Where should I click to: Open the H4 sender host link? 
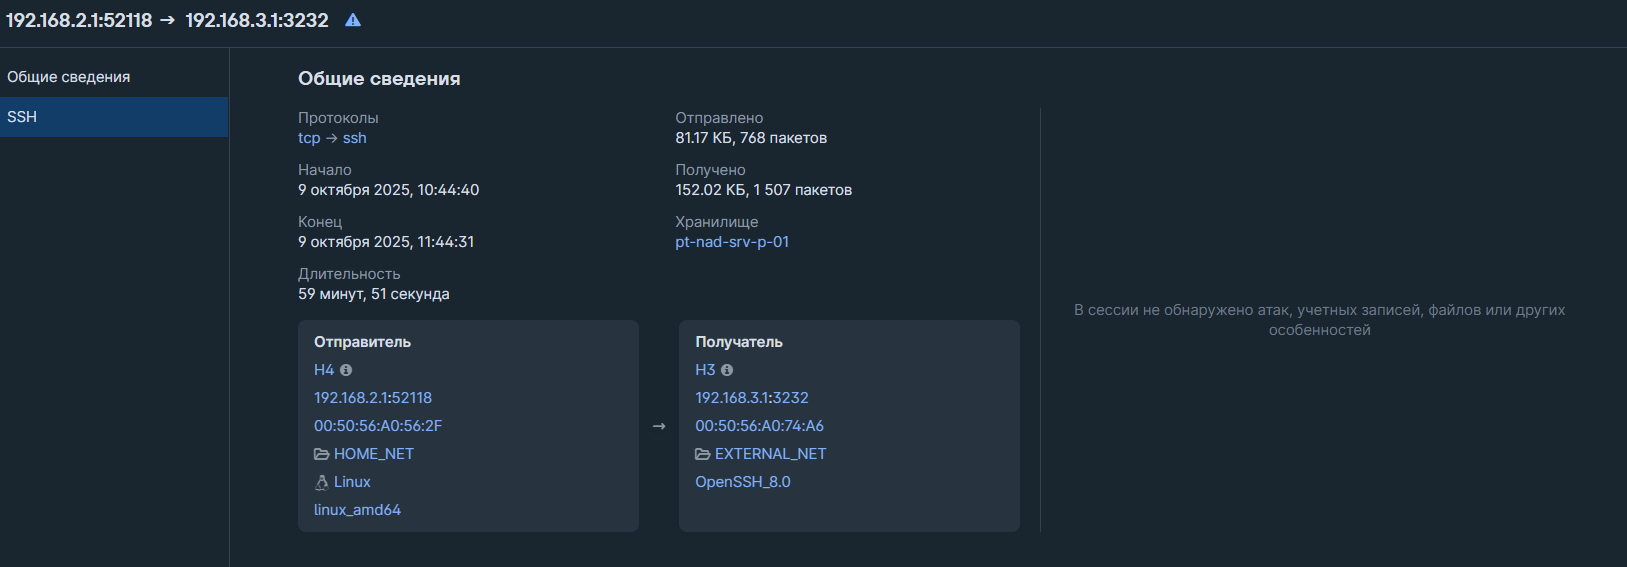point(324,370)
